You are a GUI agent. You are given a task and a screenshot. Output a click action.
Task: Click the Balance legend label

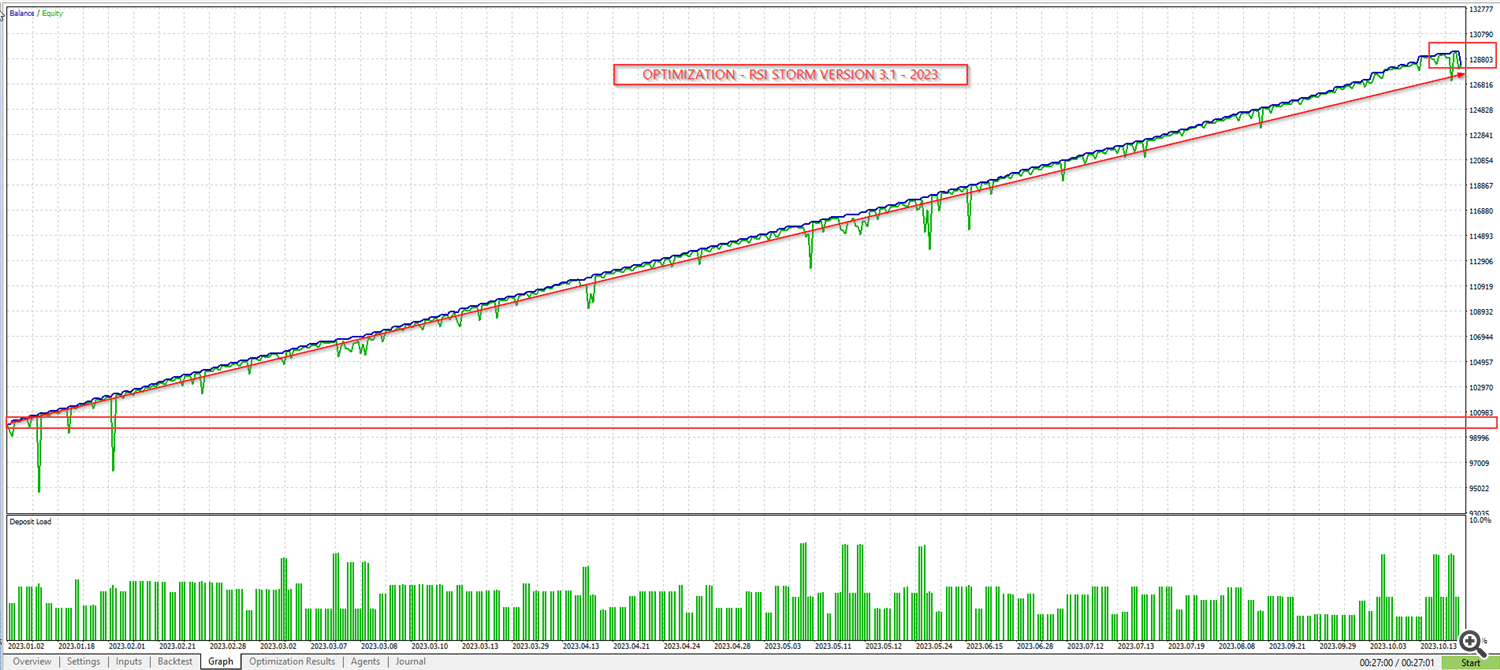click(x=23, y=14)
